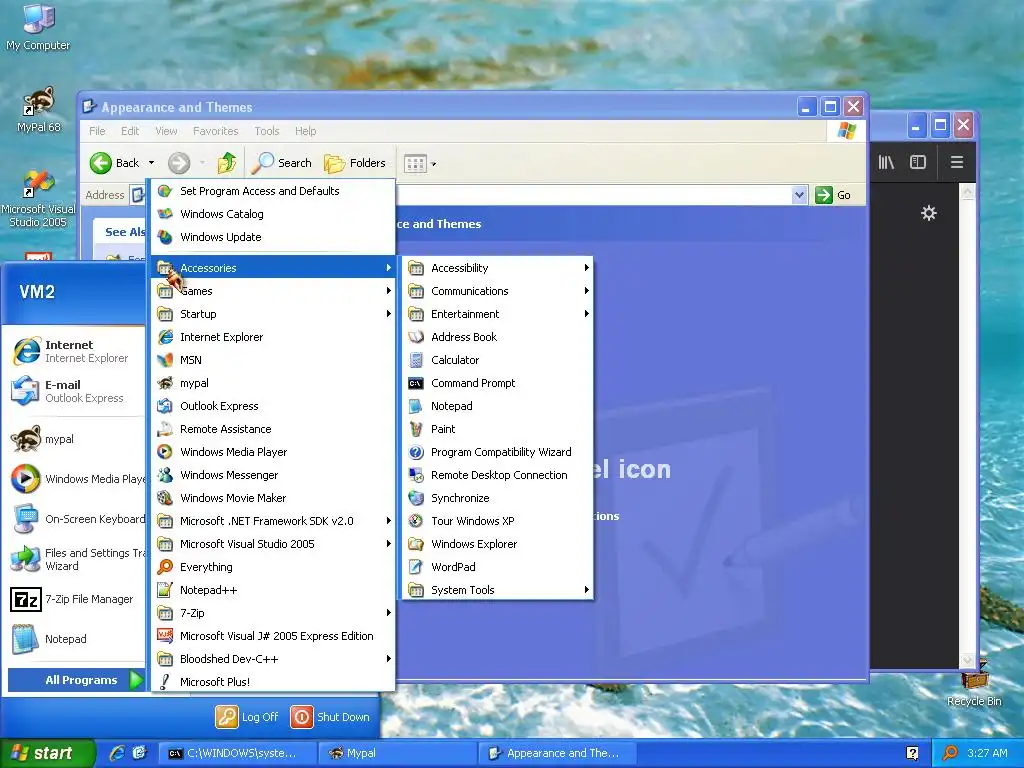Open the Mypal library icon

[886, 162]
